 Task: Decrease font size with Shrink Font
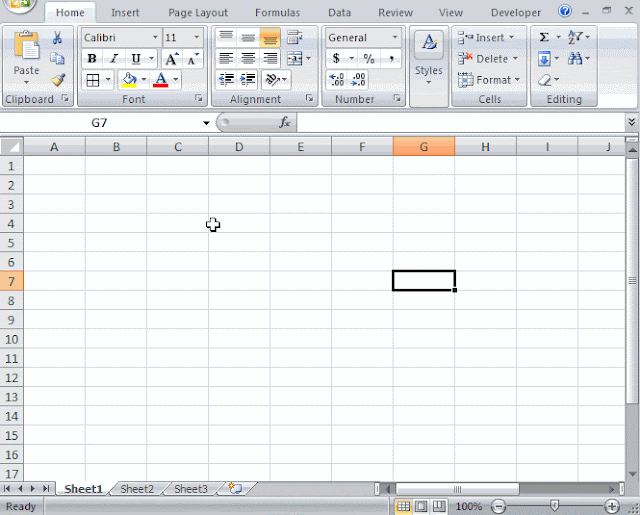click(192, 59)
